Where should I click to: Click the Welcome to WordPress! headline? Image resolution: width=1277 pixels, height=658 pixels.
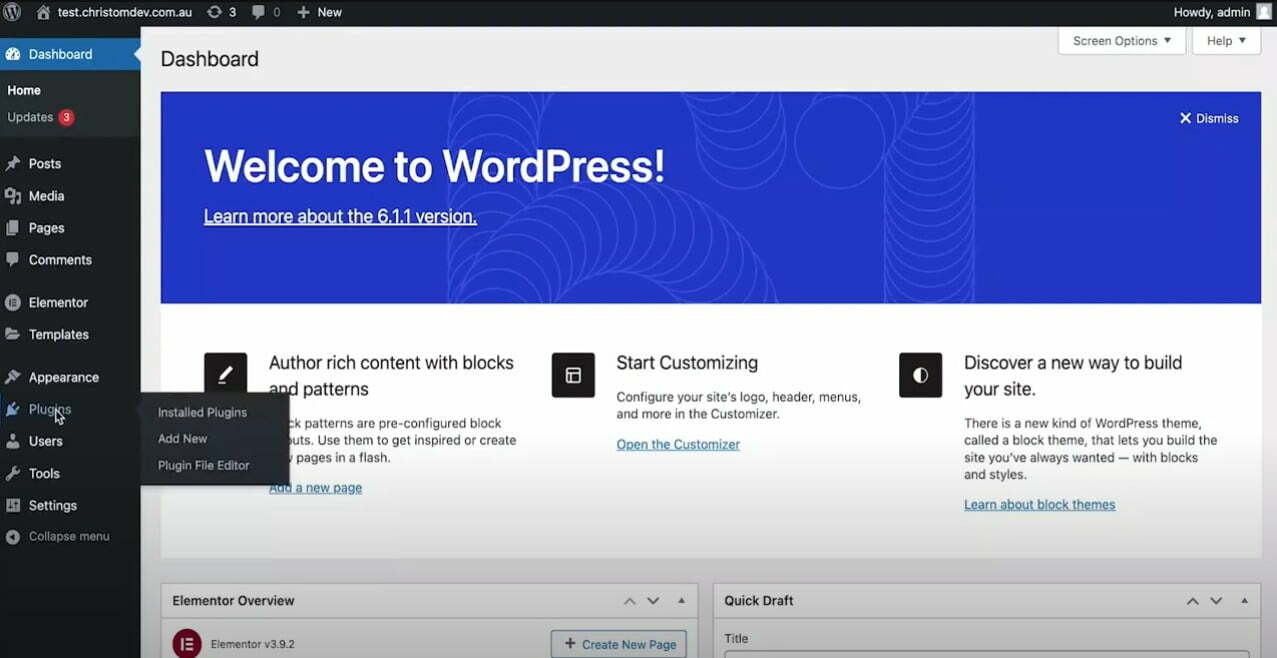(435, 165)
